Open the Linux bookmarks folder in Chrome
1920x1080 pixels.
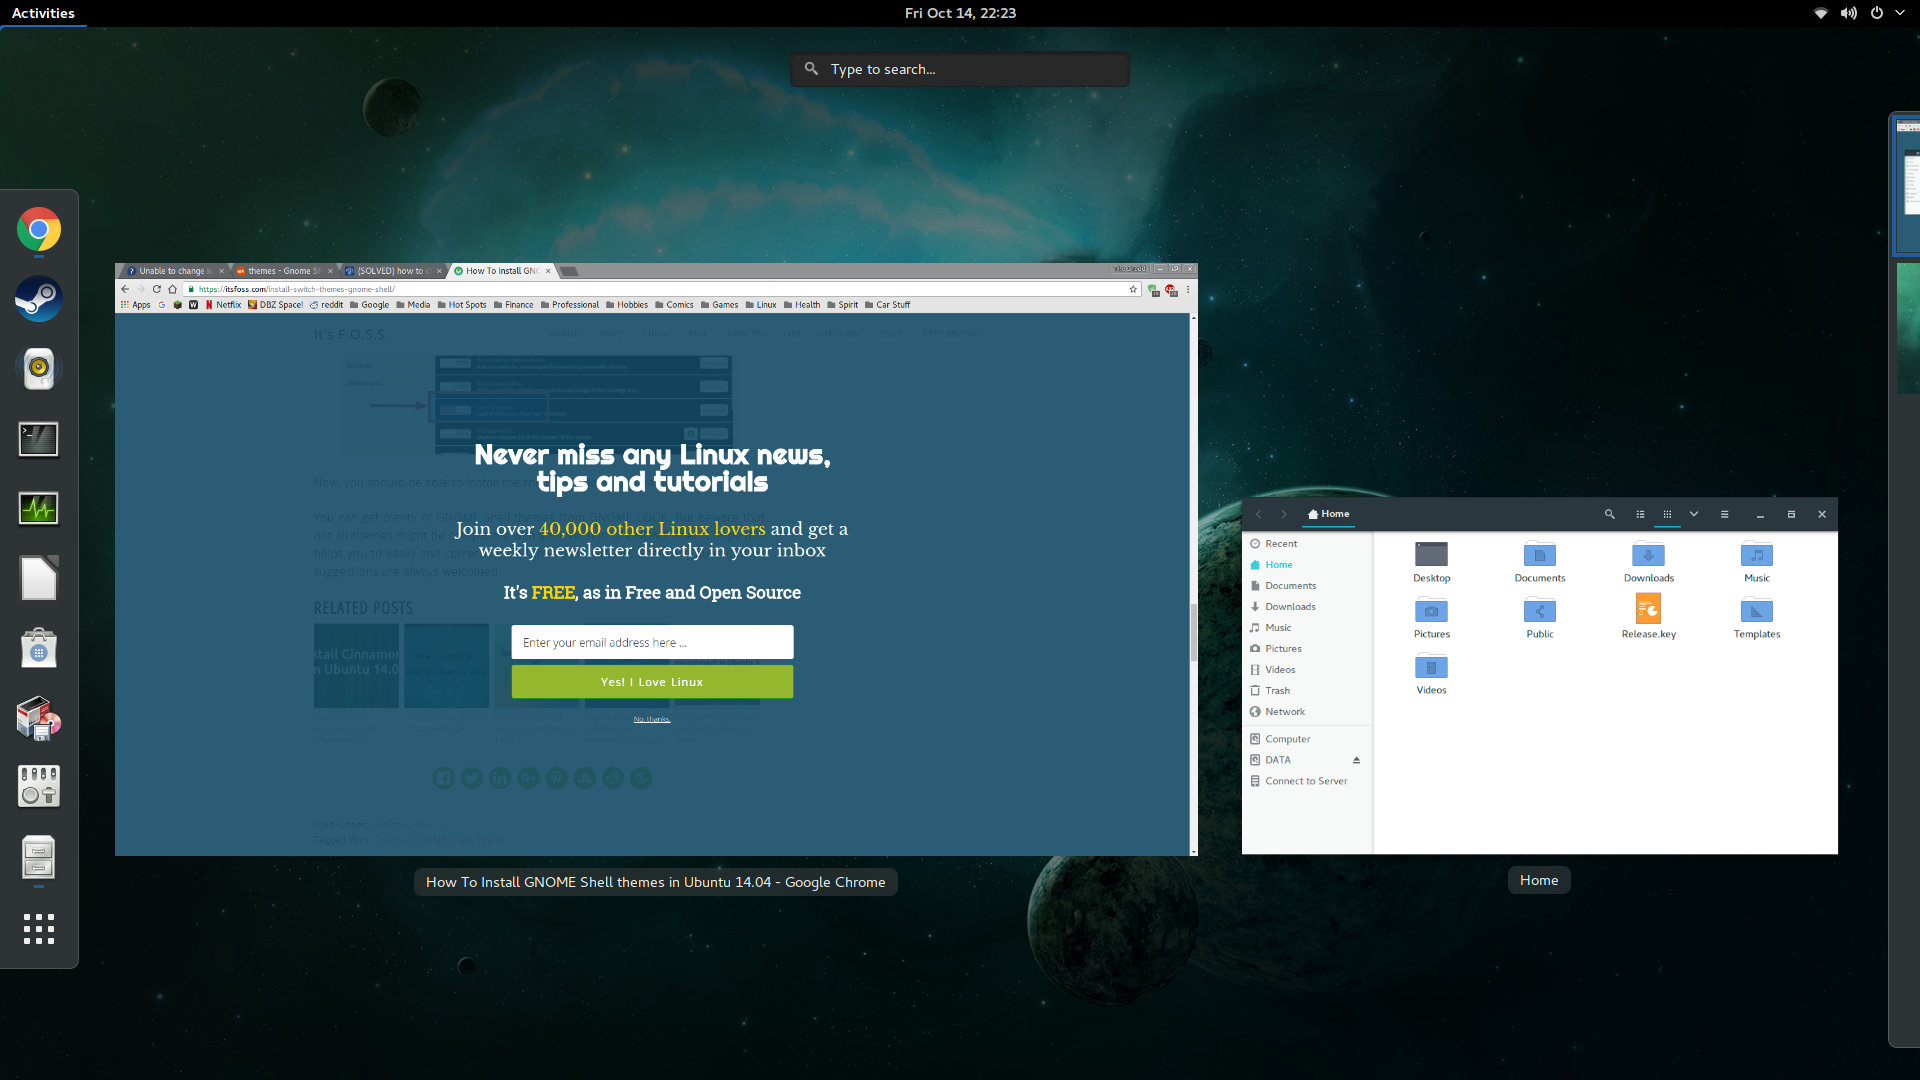pos(761,305)
